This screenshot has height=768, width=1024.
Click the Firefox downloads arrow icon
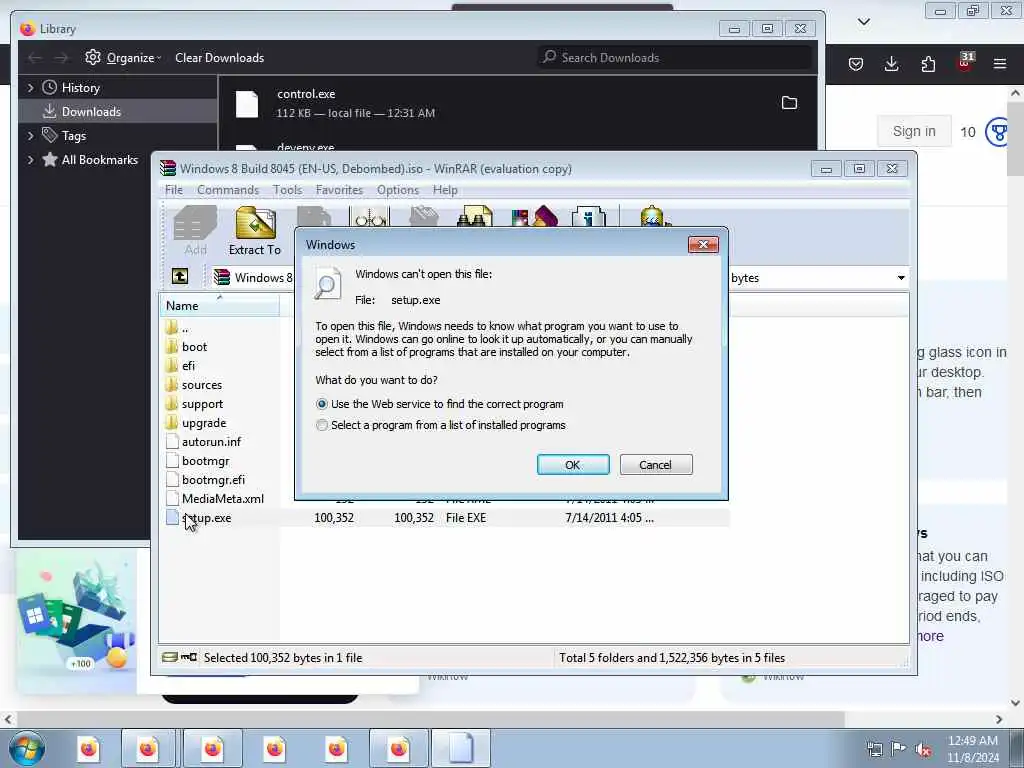[891, 64]
